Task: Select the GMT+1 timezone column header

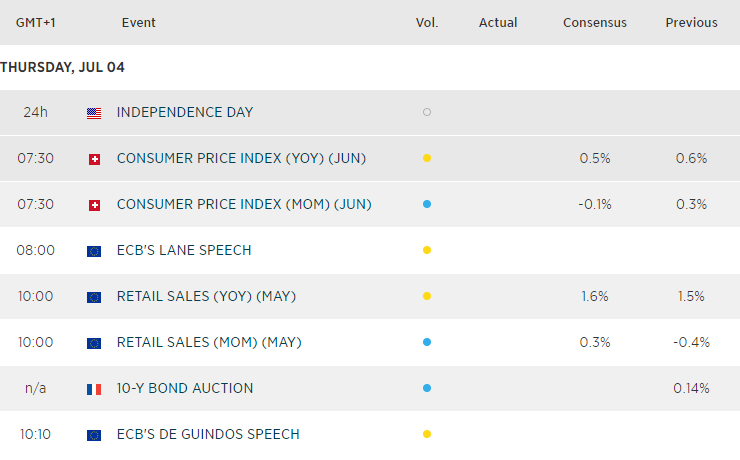Action: (x=35, y=23)
